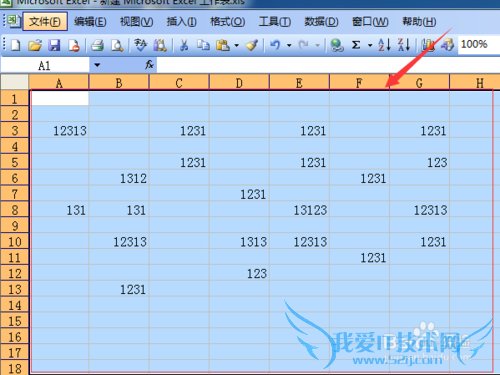
Task: Click the 100% zoom combo box
Action: pyautogui.click(x=479, y=44)
